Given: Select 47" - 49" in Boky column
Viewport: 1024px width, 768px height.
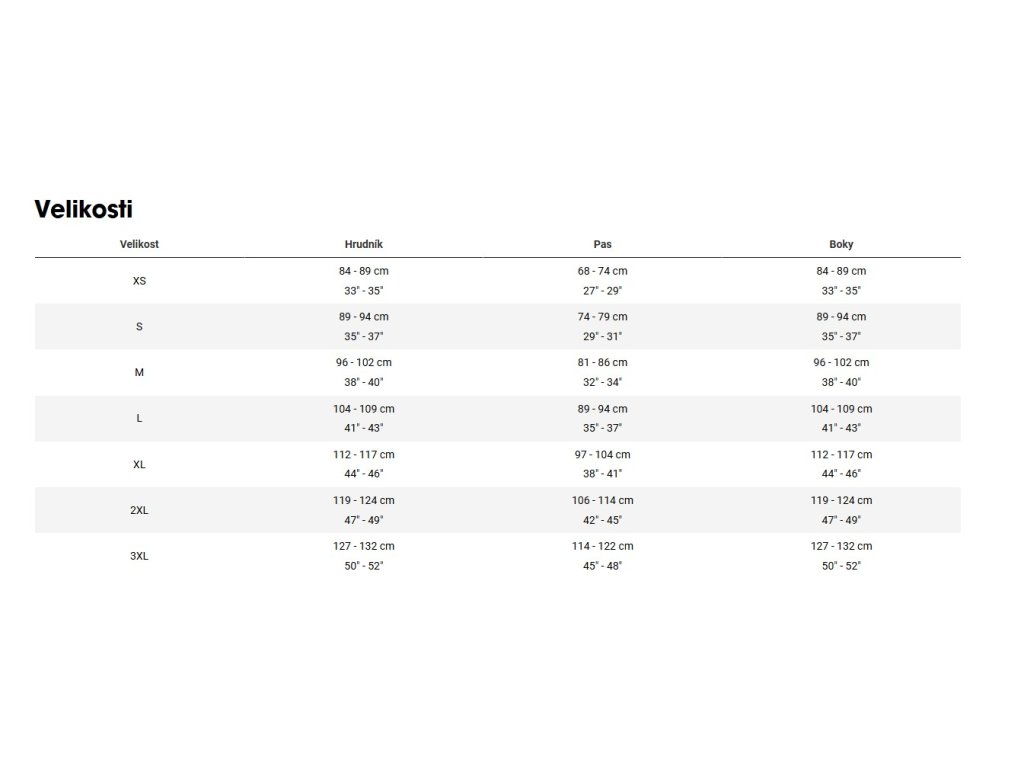Looking at the screenshot, I should click(841, 520).
